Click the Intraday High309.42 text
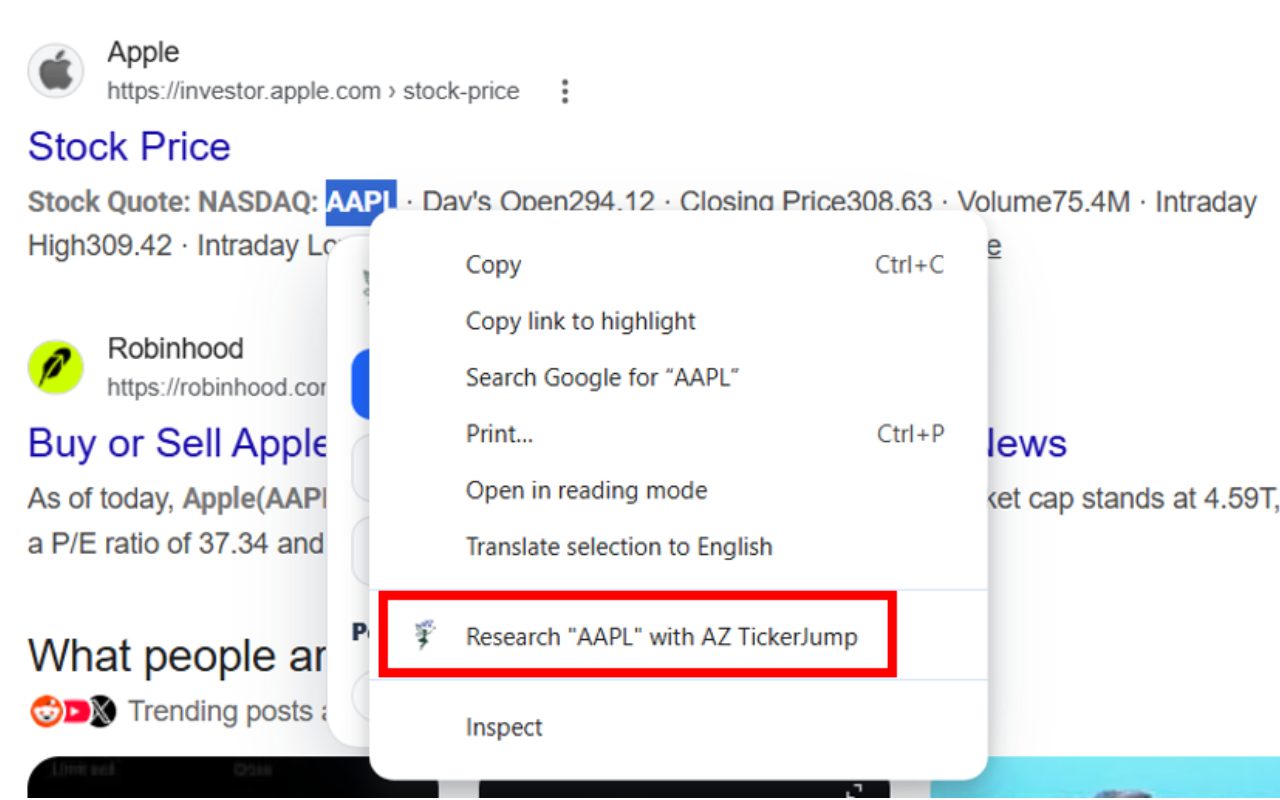The height and width of the screenshot is (800, 1280). (100, 245)
